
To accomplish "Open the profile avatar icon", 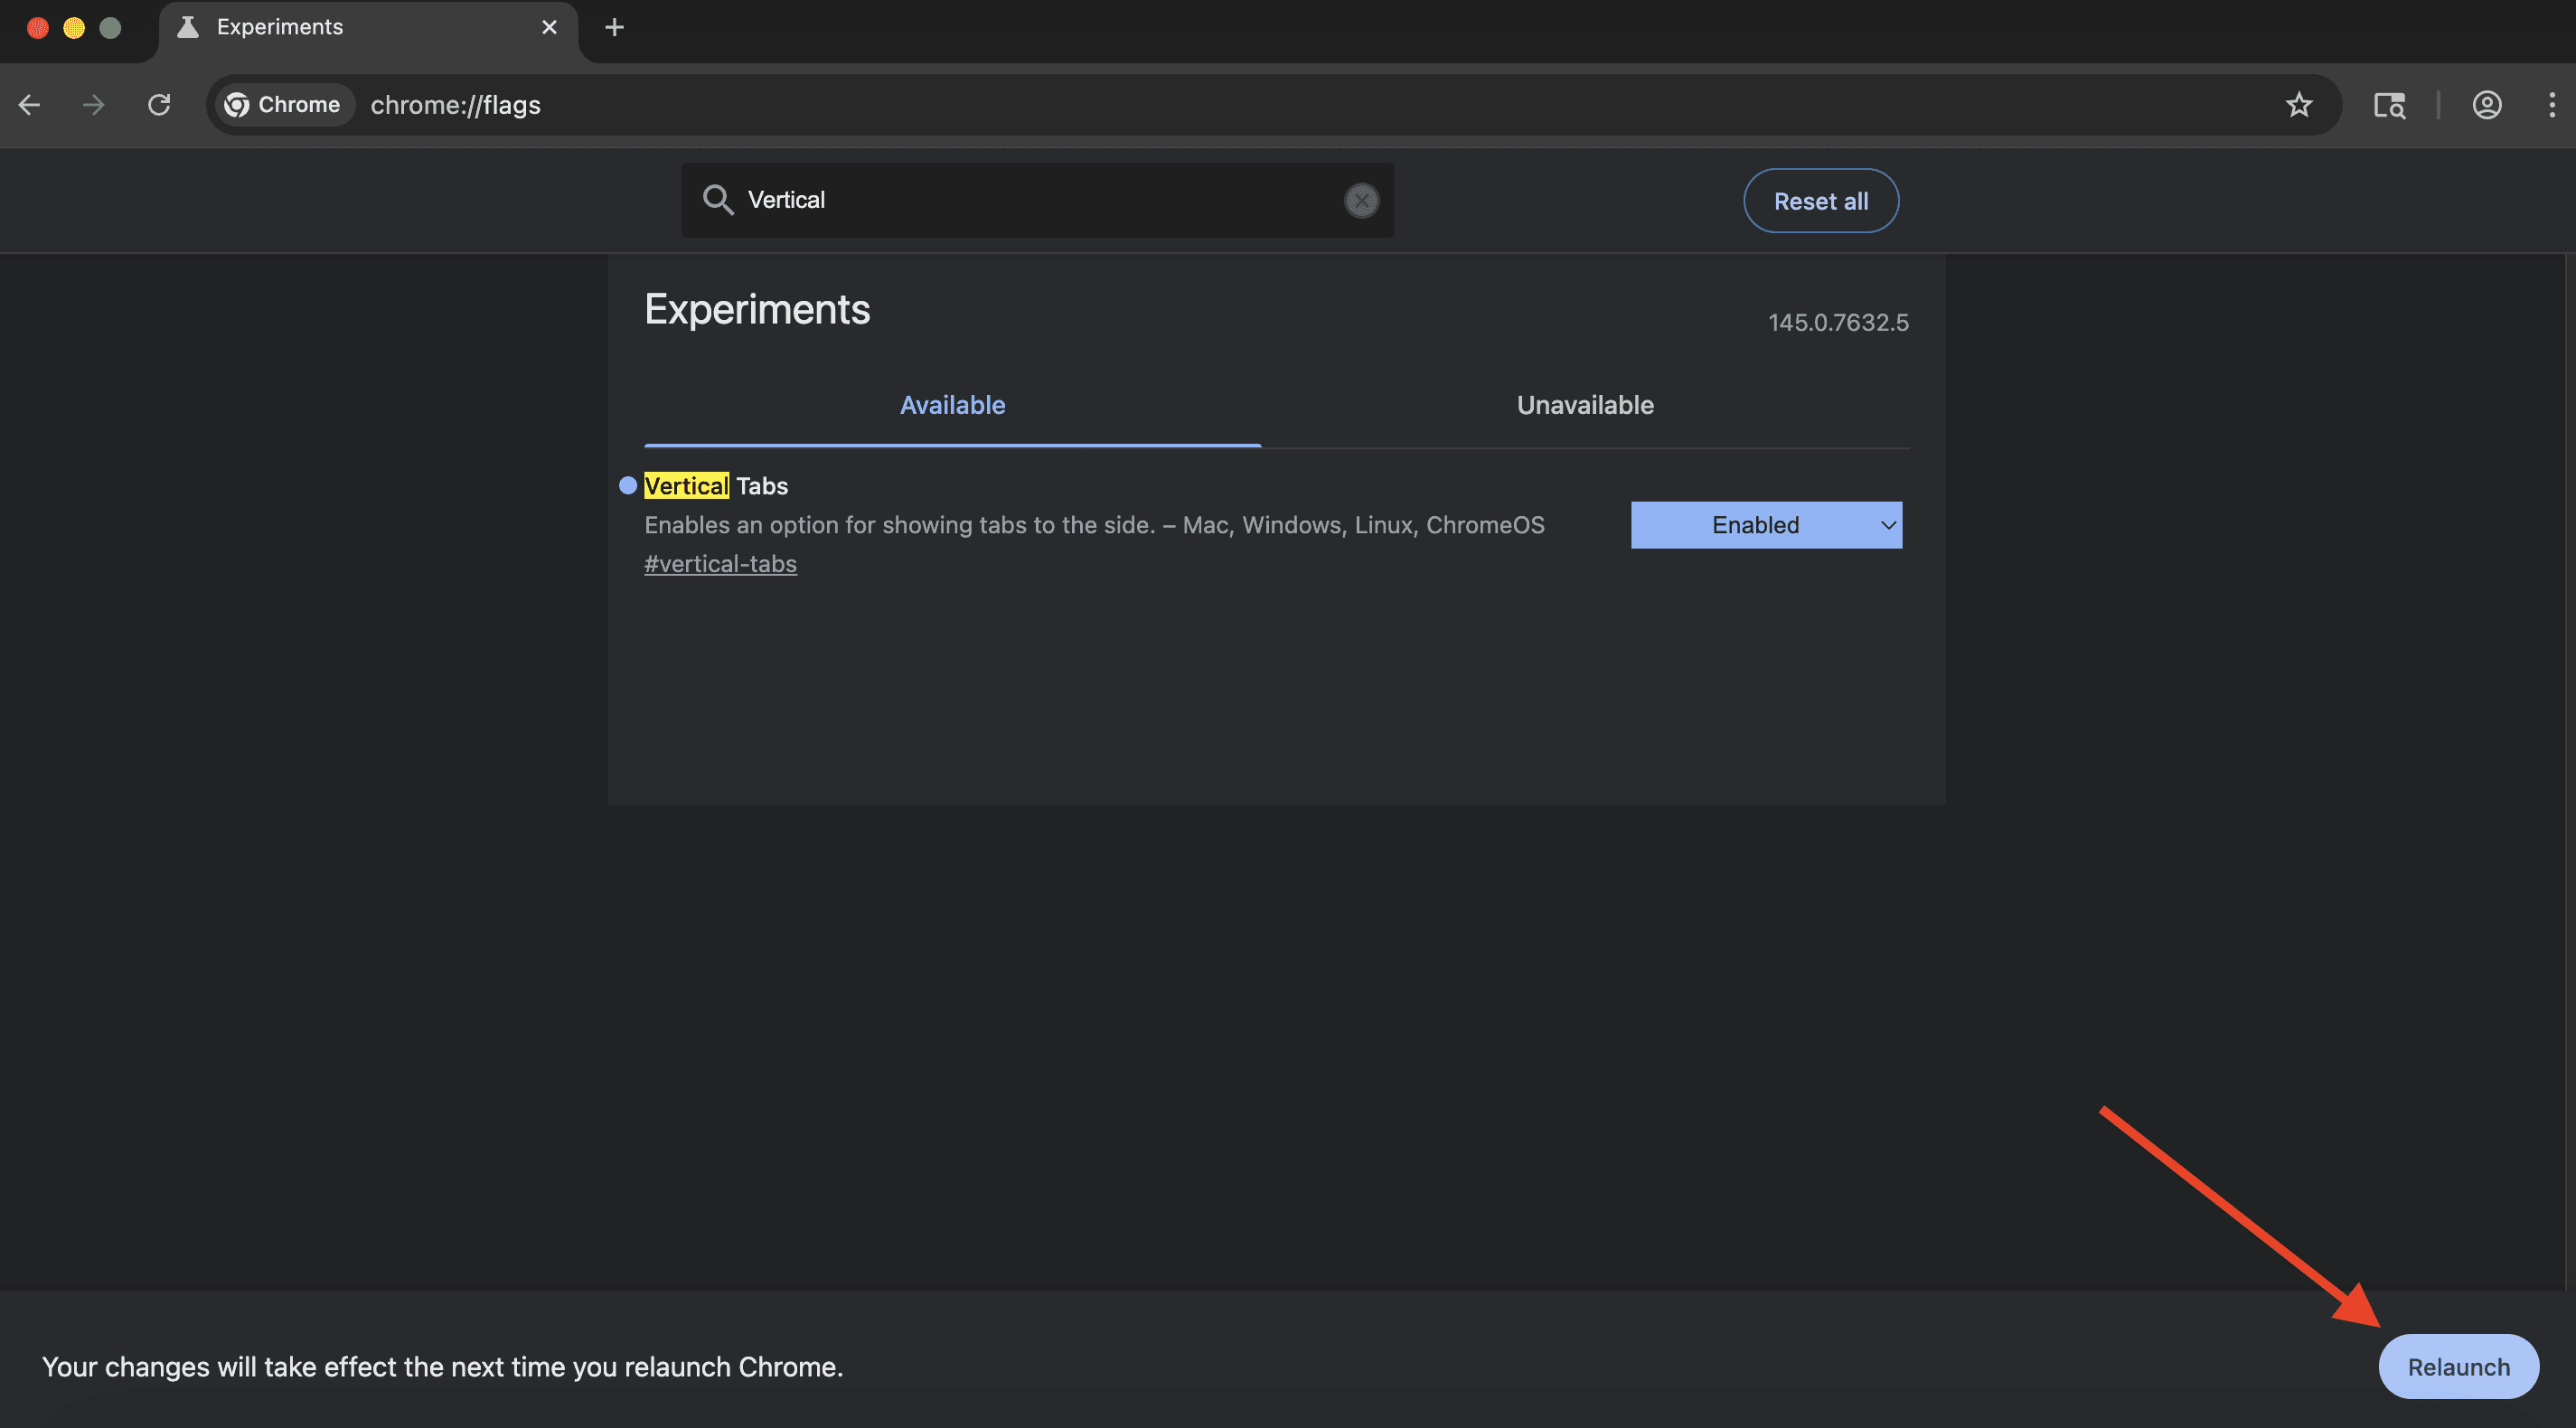I will click(x=2486, y=105).
